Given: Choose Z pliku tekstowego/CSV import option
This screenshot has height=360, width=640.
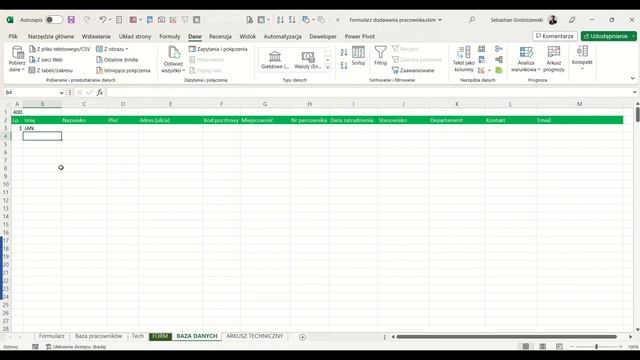Looking at the screenshot, I should click(x=60, y=49).
